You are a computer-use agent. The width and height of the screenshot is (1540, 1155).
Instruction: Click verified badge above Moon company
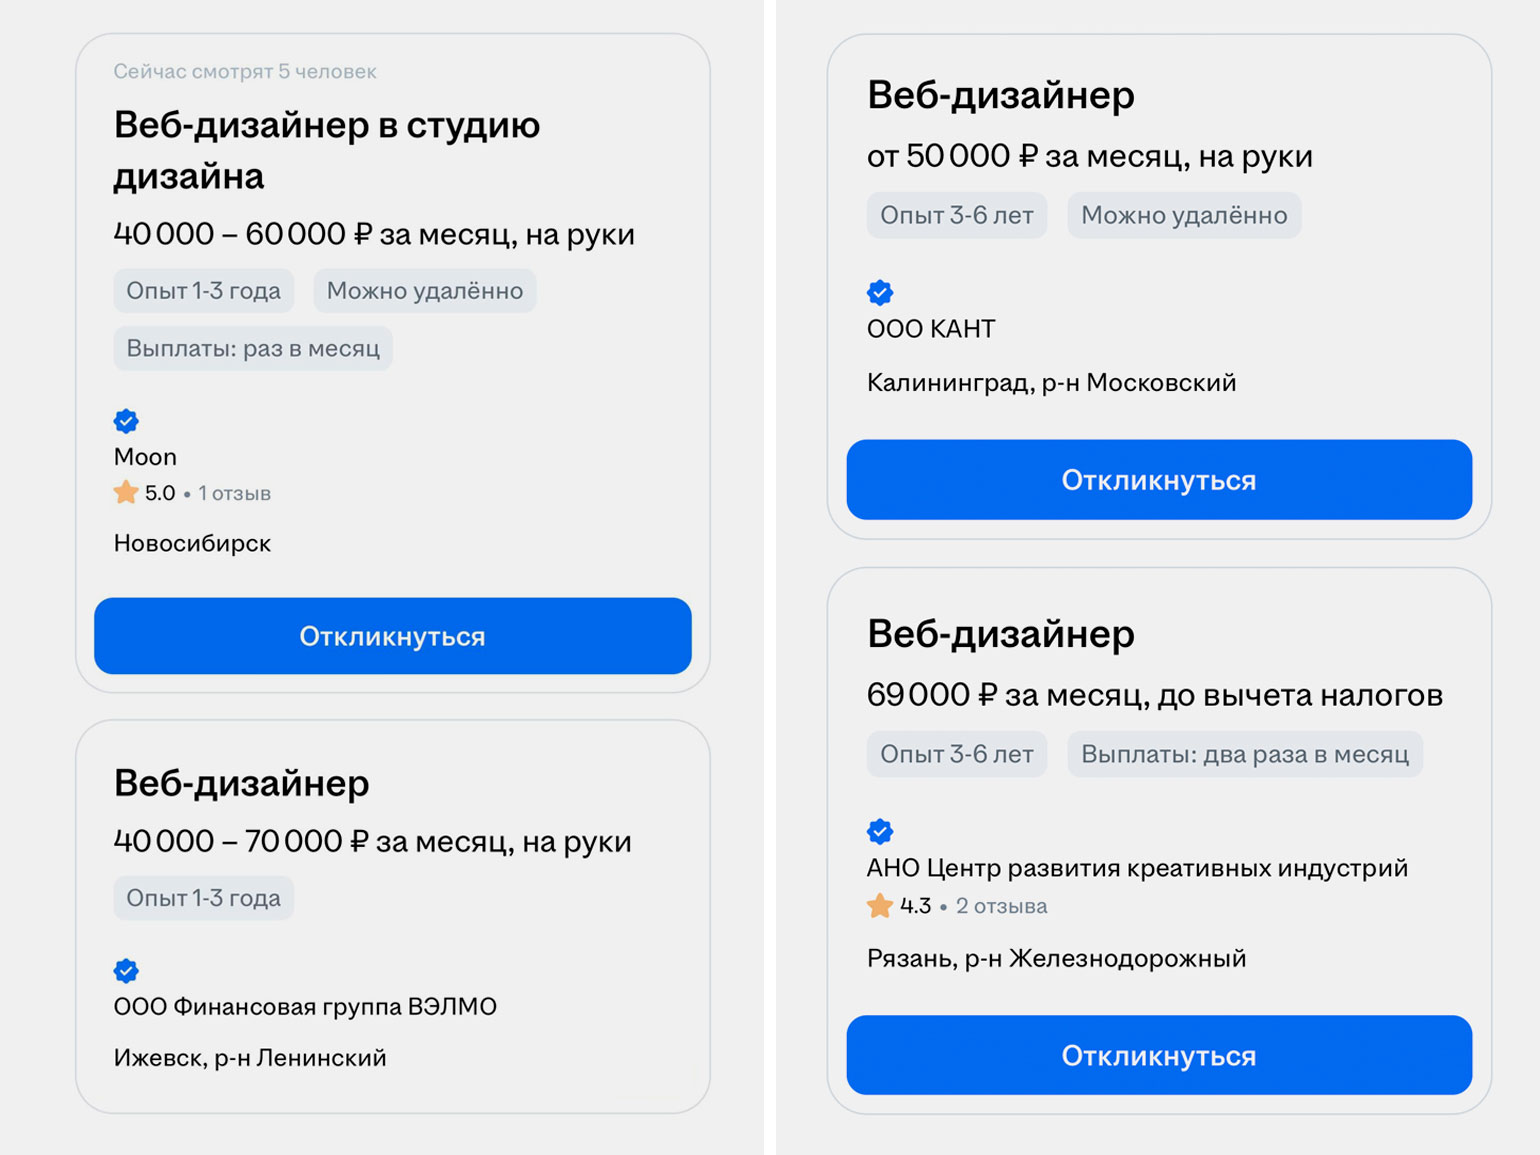click(x=126, y=421)
